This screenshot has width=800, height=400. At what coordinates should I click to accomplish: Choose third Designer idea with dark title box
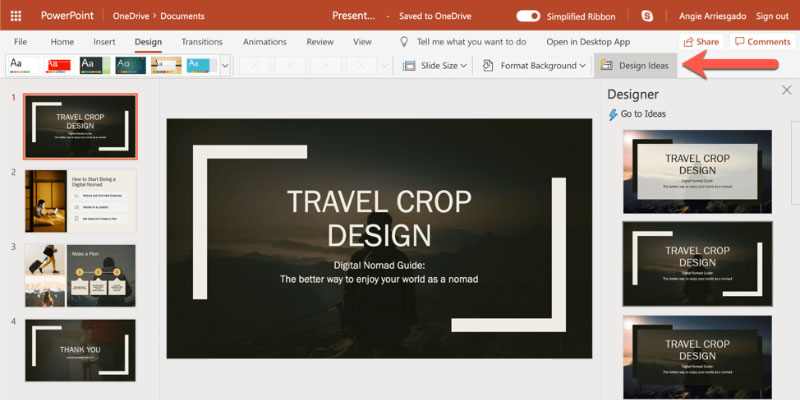tap(697, 357)
